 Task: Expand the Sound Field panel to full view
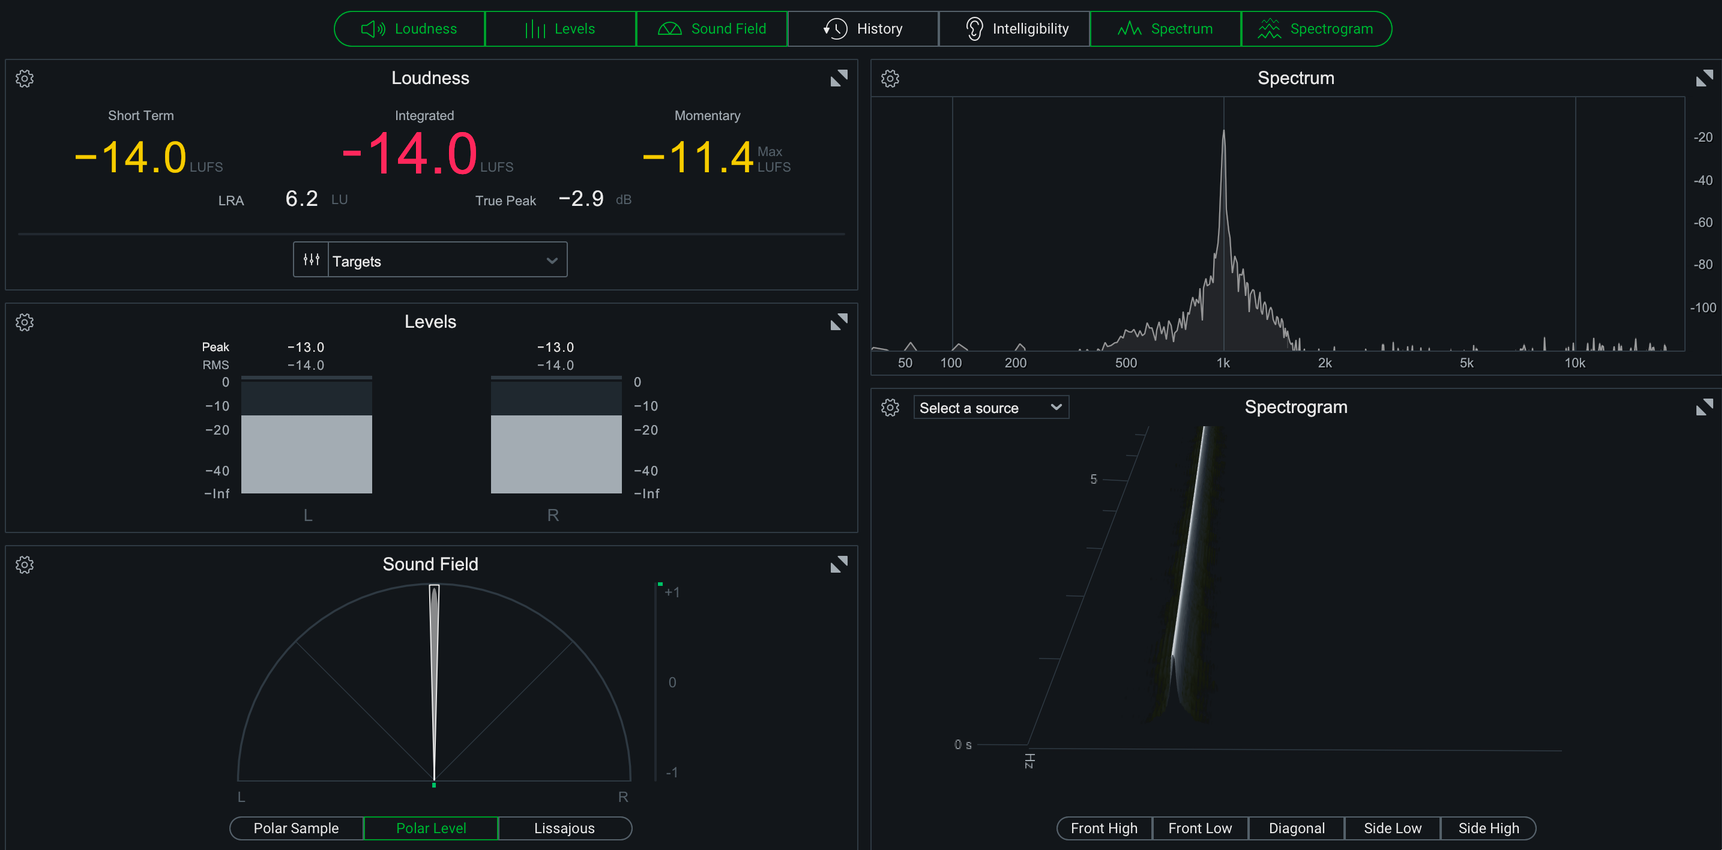click(x=839, y=564)
